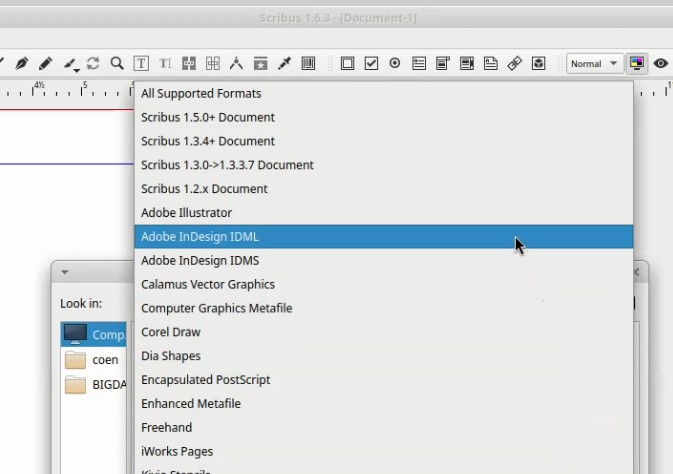The width and height of the screenshot is (673, 474).
Task: Select the Link text frames tool
Action: coord(189,63)
